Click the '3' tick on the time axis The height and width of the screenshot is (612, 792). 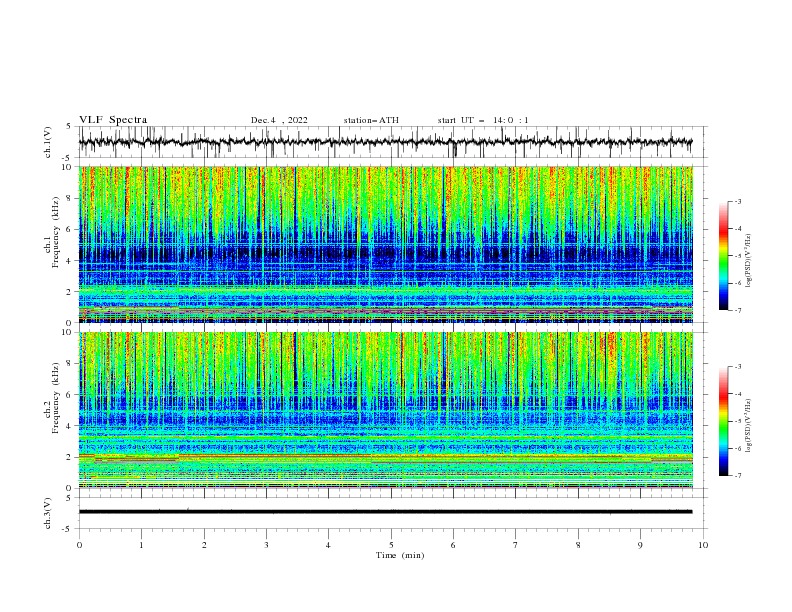point(266,545)
